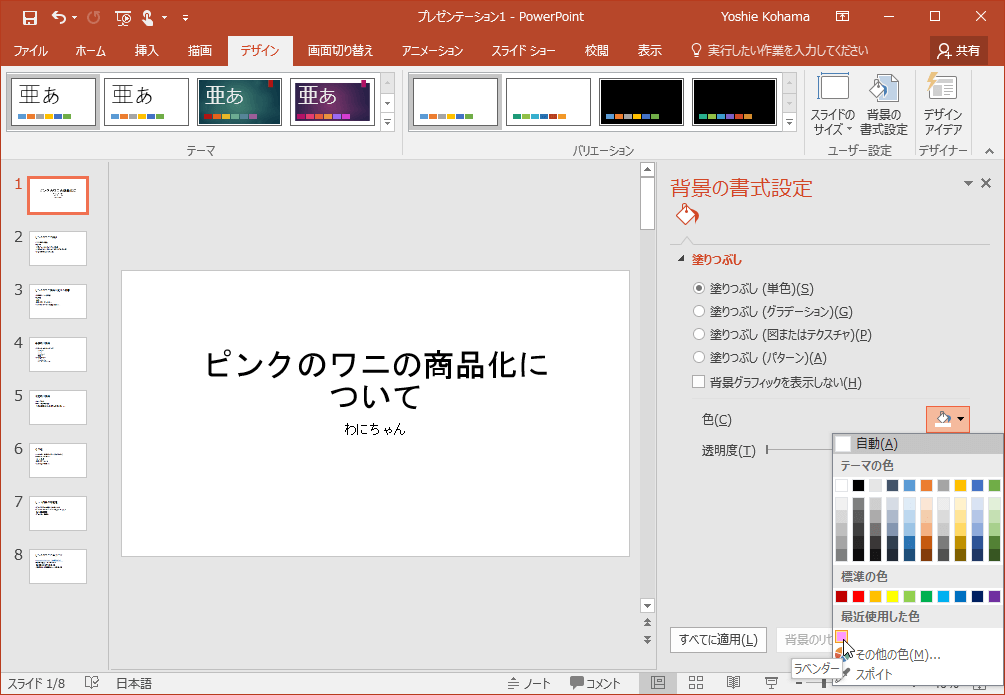Select the lavender recently used color
Image resolution: width=1005 pixels, height=695 pixels.
point(843,635)
